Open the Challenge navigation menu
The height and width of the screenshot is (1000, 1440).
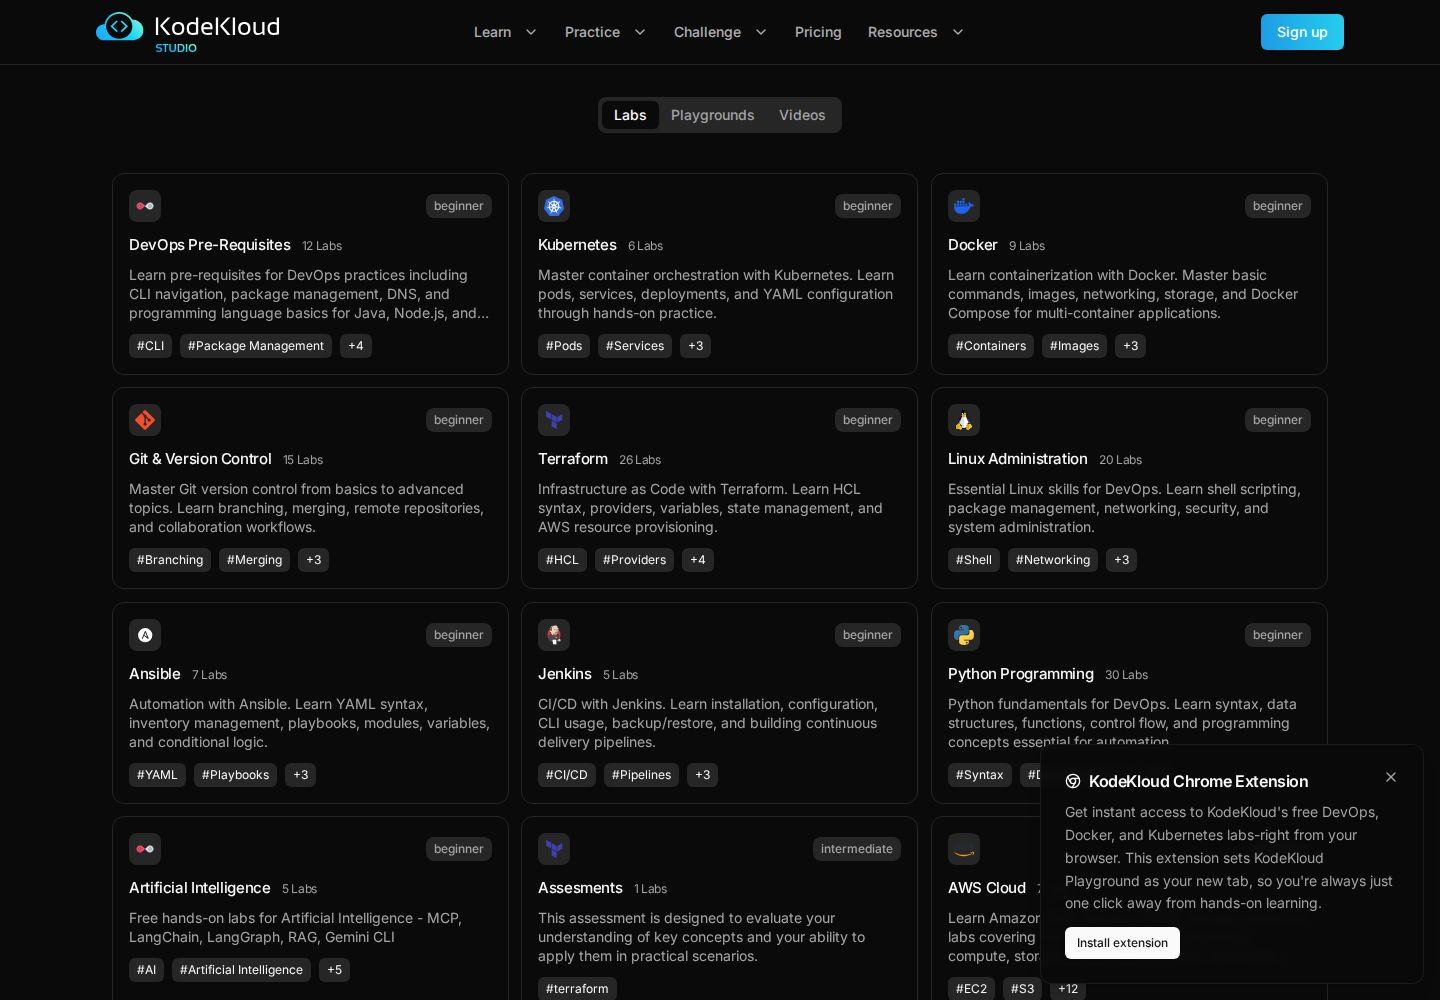pyautogui.click(x=707, y=32)
